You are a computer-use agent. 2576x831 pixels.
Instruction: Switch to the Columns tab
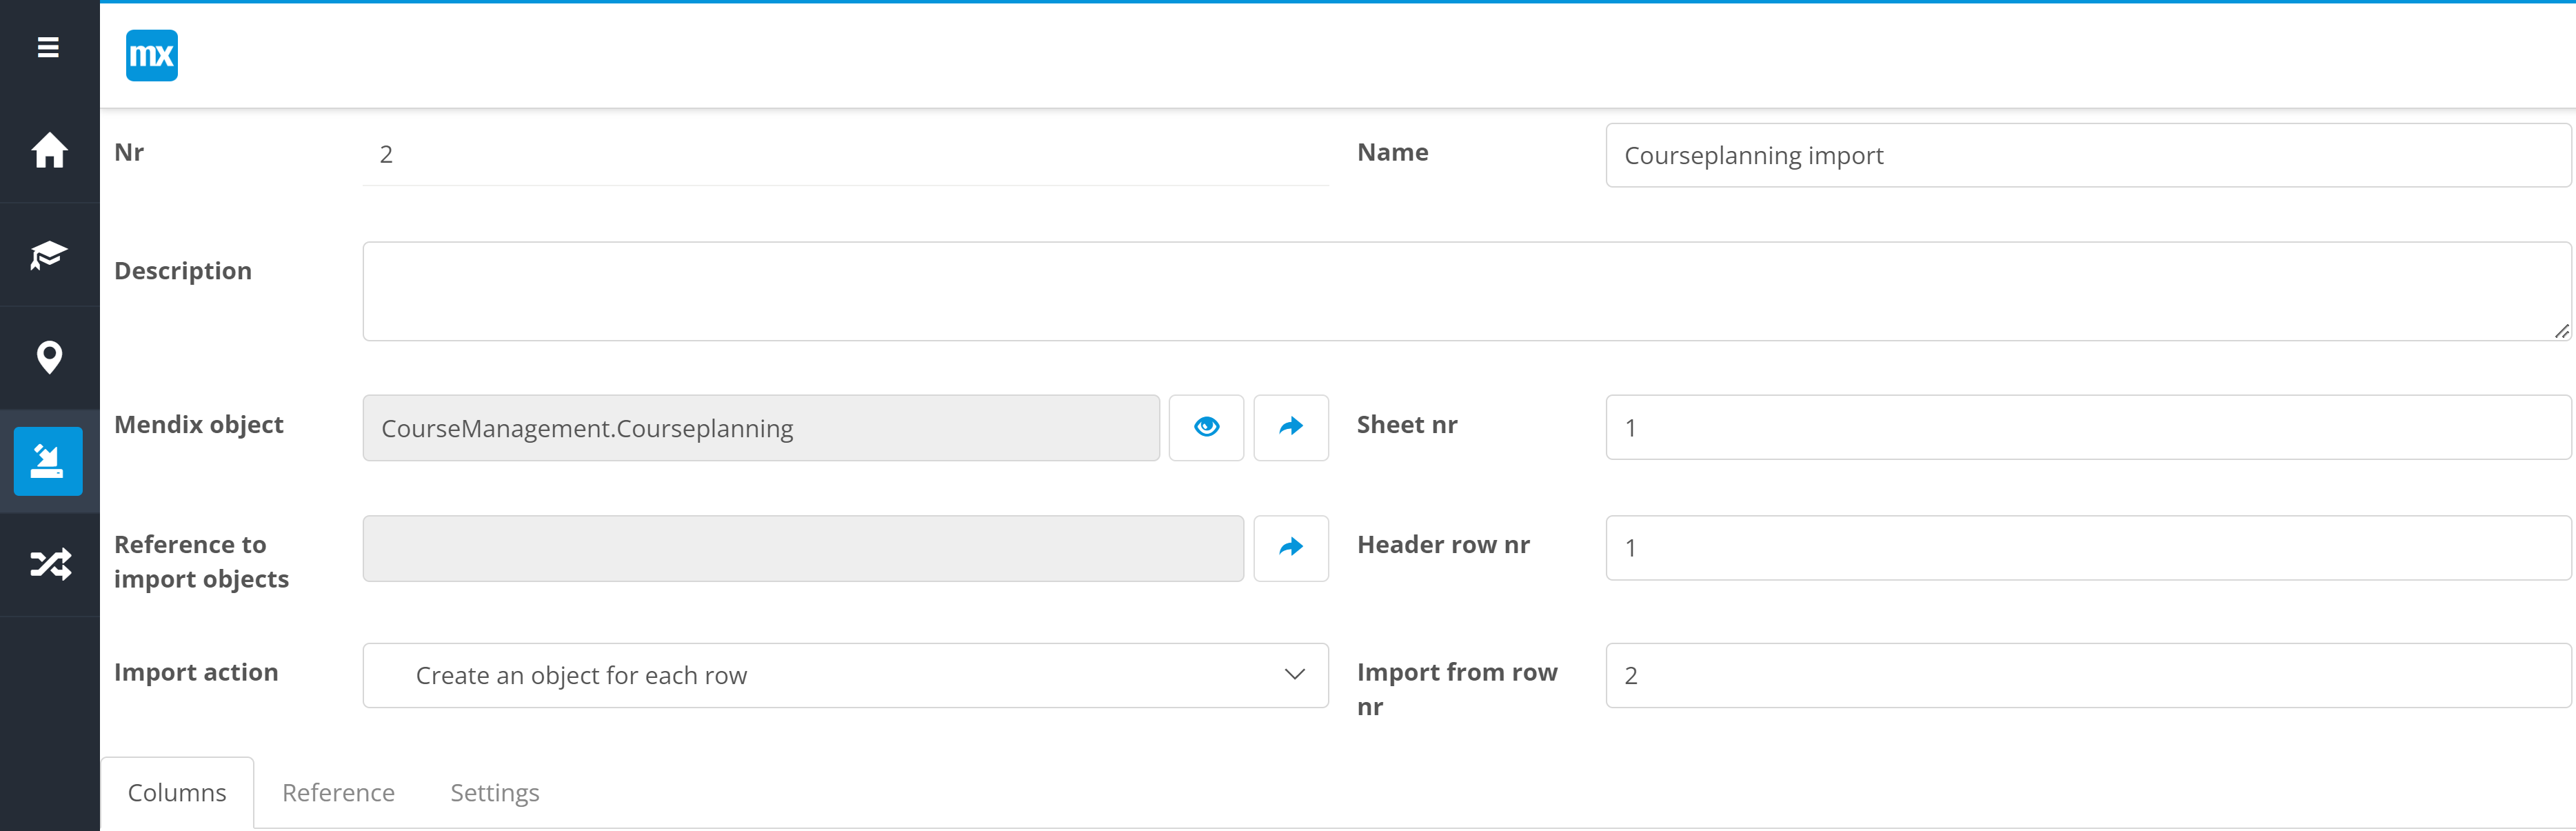coord(177,792)
